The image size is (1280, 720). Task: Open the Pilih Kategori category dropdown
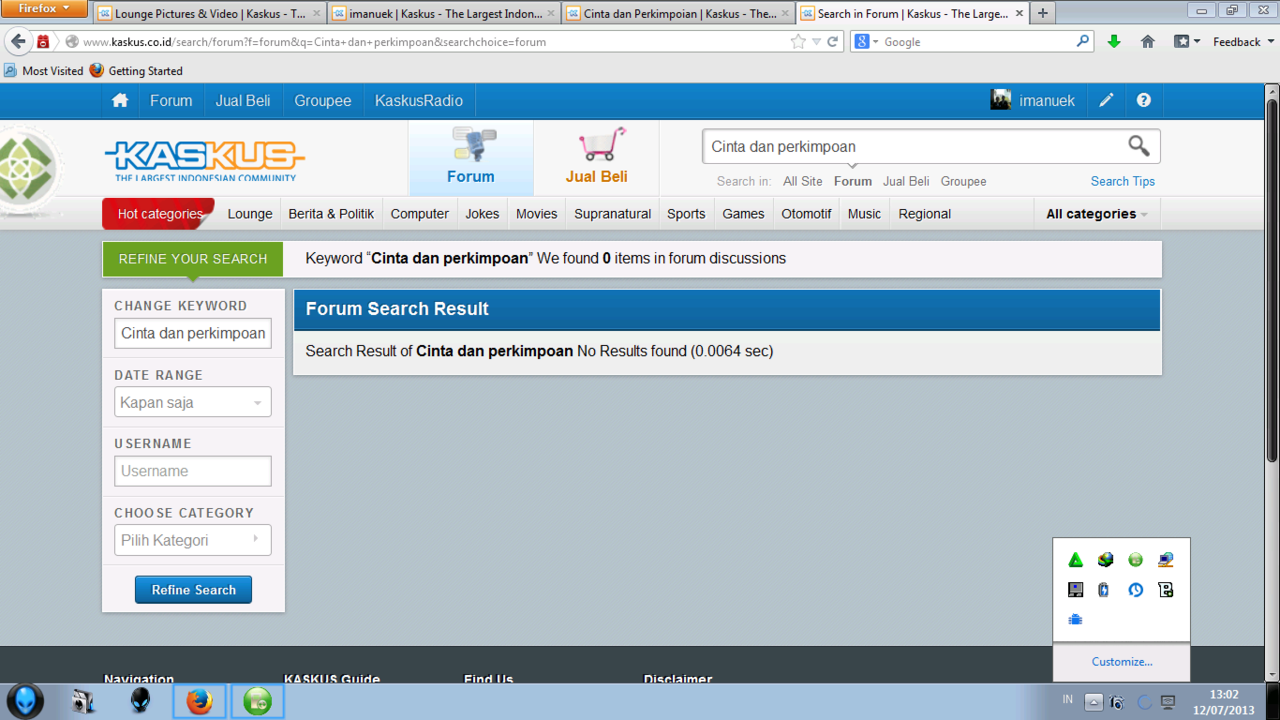click(192, 540)
